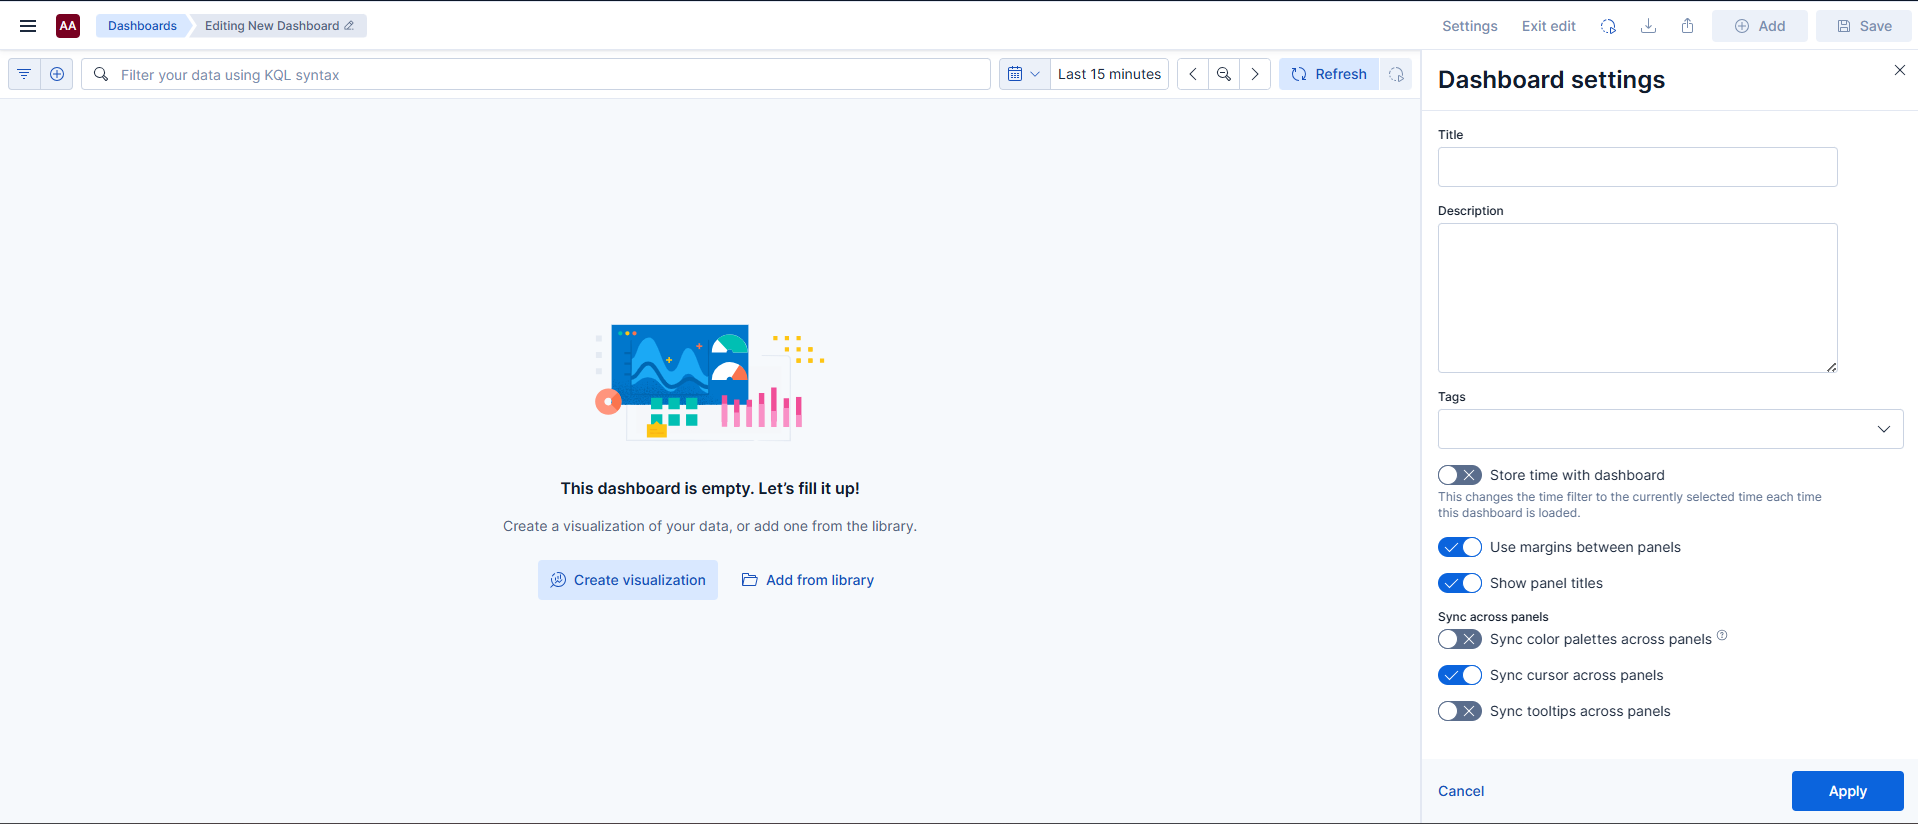This screenshot has width=1918, height=824.
Task: Click the share icon in top bar
Action: 1688,26
